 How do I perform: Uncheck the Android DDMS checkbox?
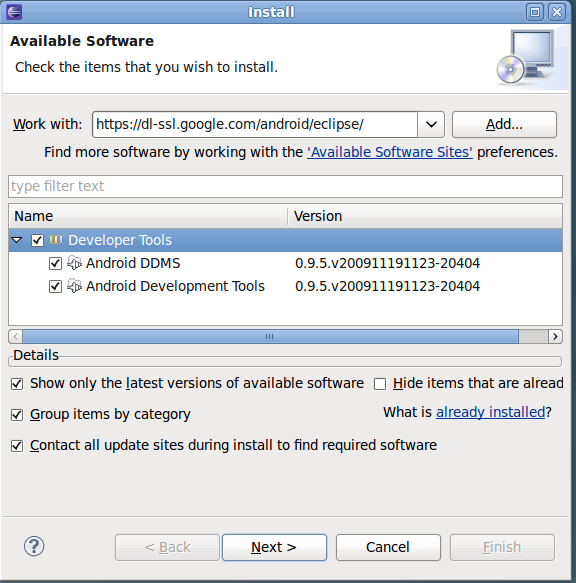pos(55,264)
